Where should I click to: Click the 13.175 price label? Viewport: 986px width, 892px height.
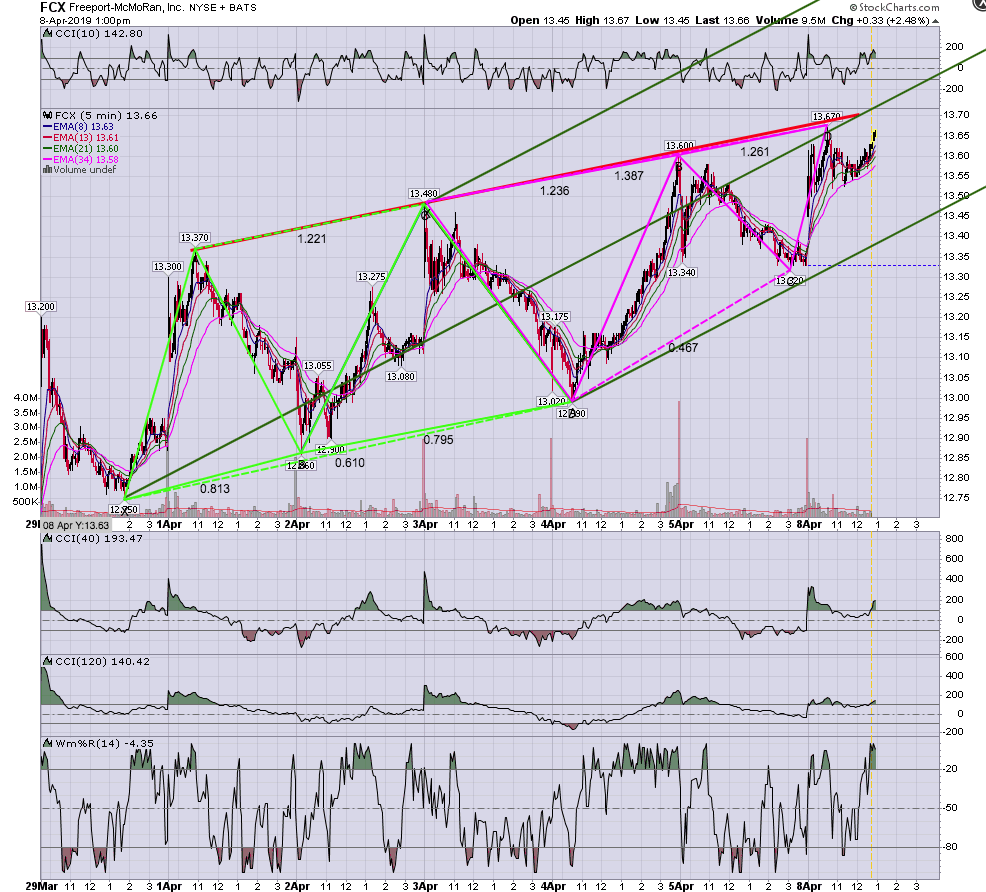click(555, 316)
